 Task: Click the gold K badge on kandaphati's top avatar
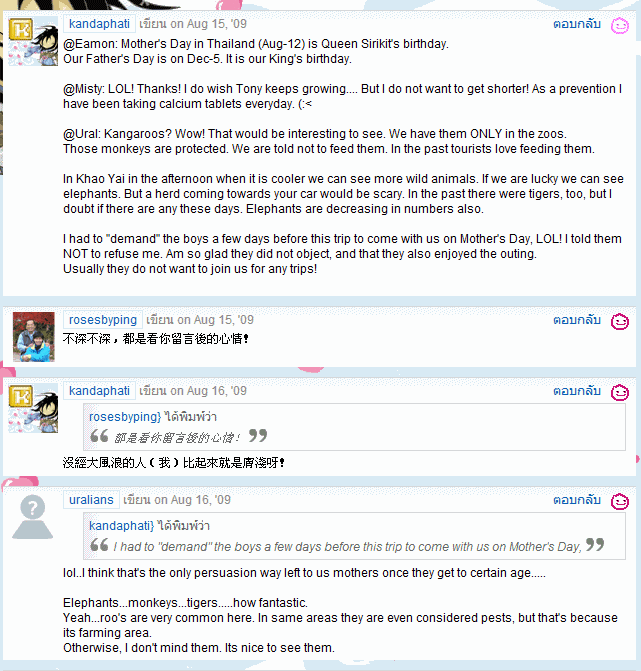coord(21,29)
